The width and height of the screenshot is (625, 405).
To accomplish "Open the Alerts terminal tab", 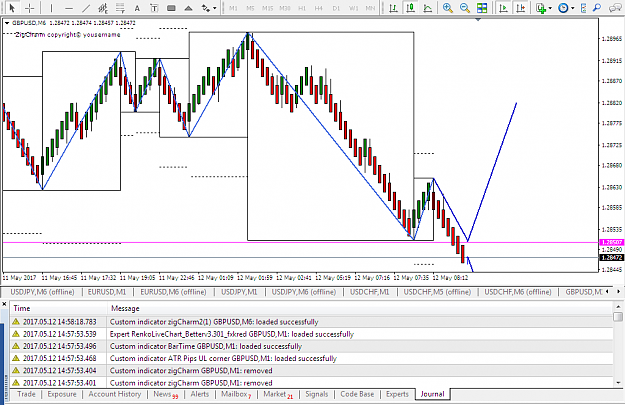I will (200, 394).
